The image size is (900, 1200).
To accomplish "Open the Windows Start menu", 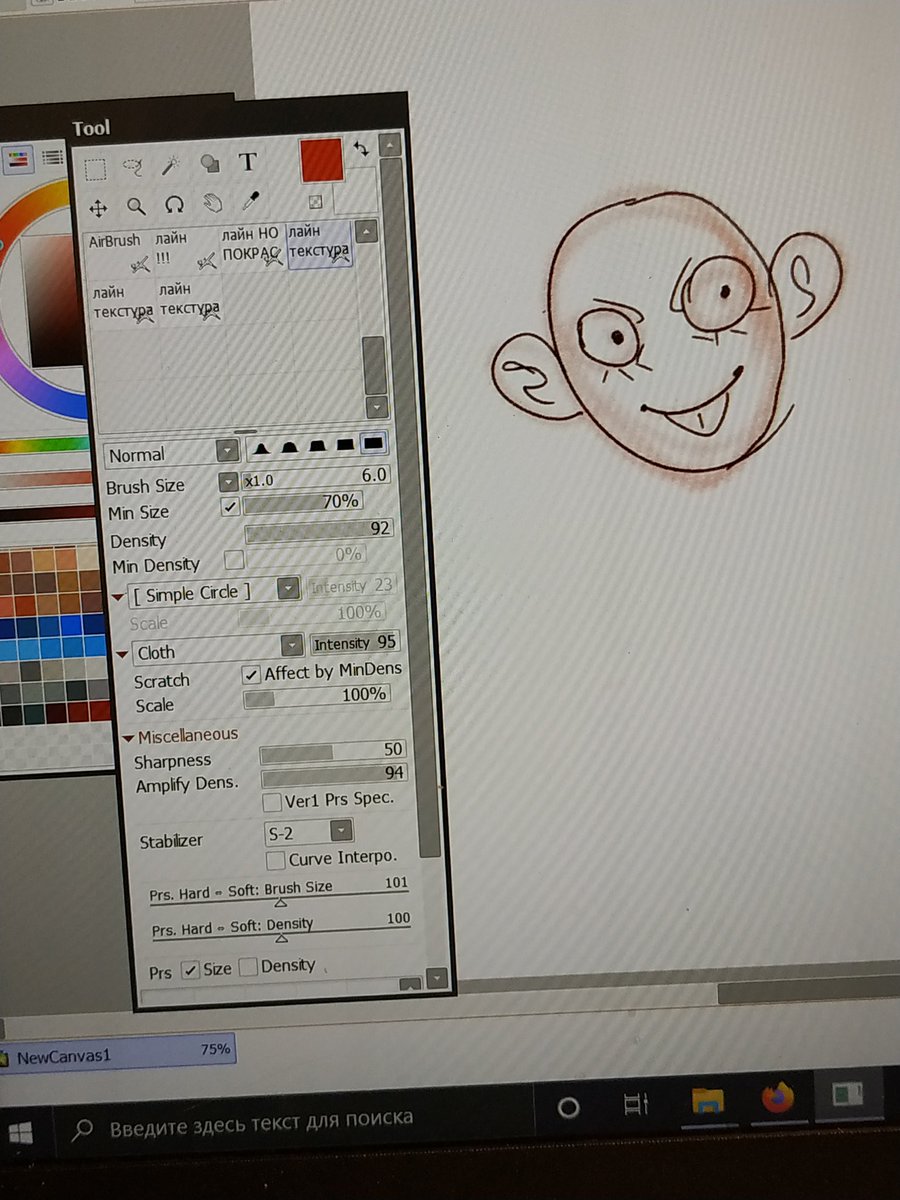I will tap(19, 1133).
